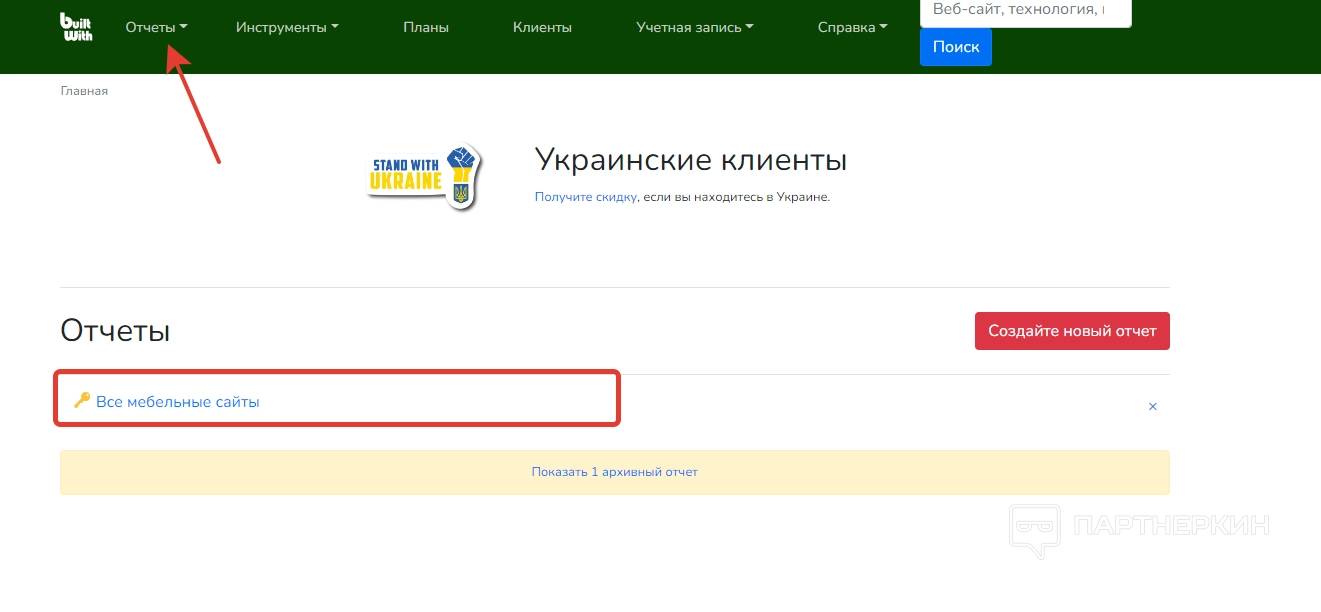This screenshot has width=1321, height=612.
Task: Go to the Планы page
Action: (426, 28)
